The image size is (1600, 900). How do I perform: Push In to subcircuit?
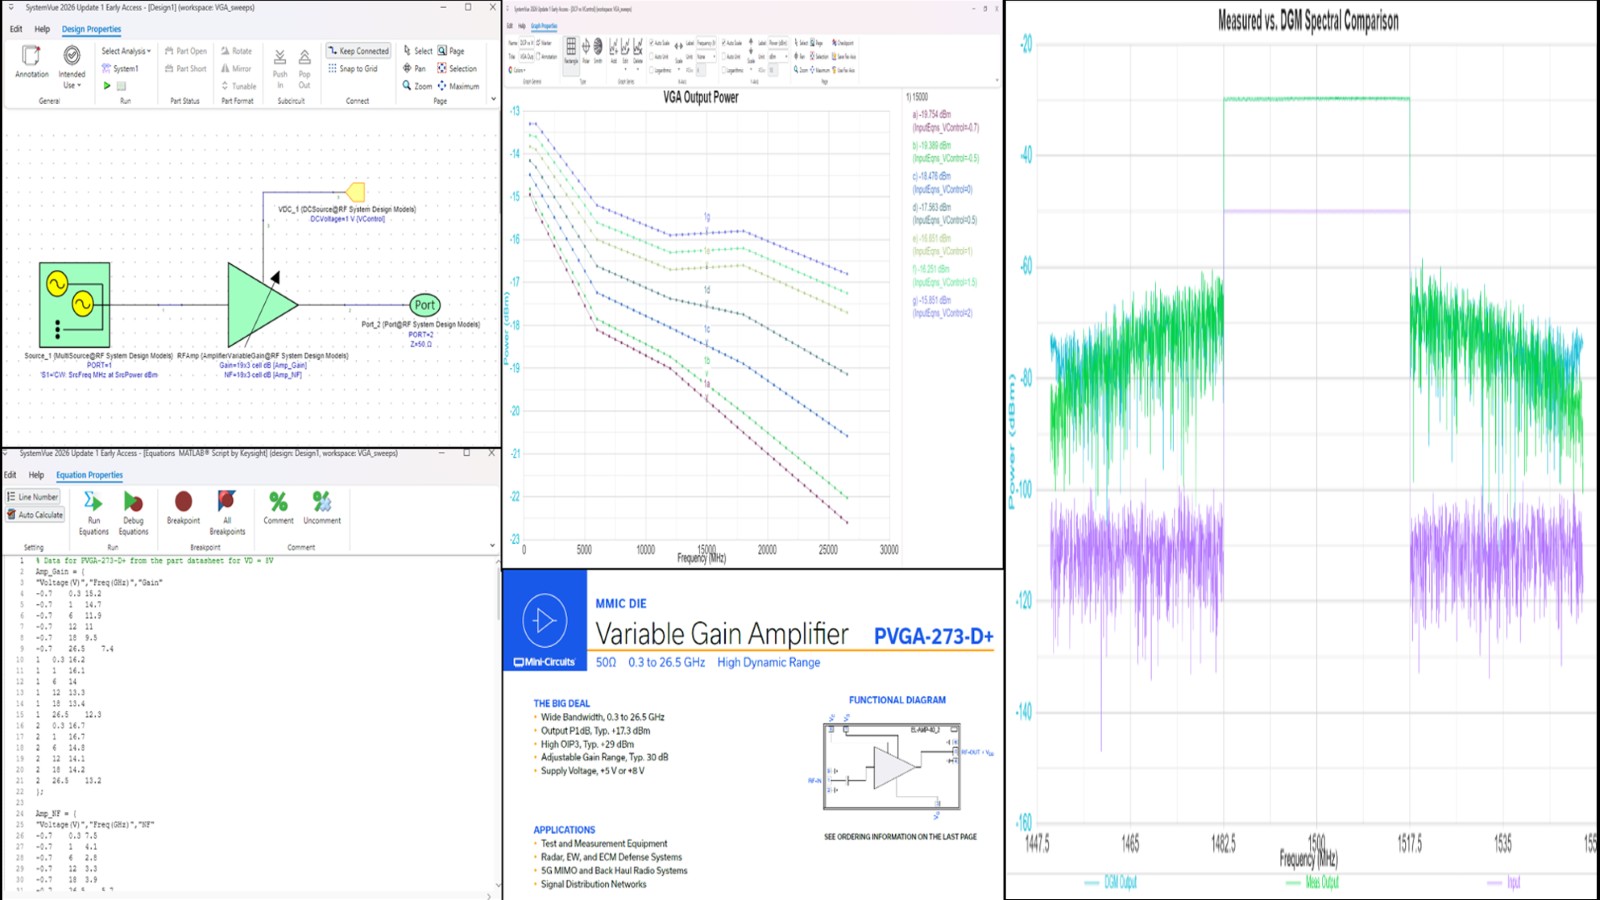coord(280,68)
